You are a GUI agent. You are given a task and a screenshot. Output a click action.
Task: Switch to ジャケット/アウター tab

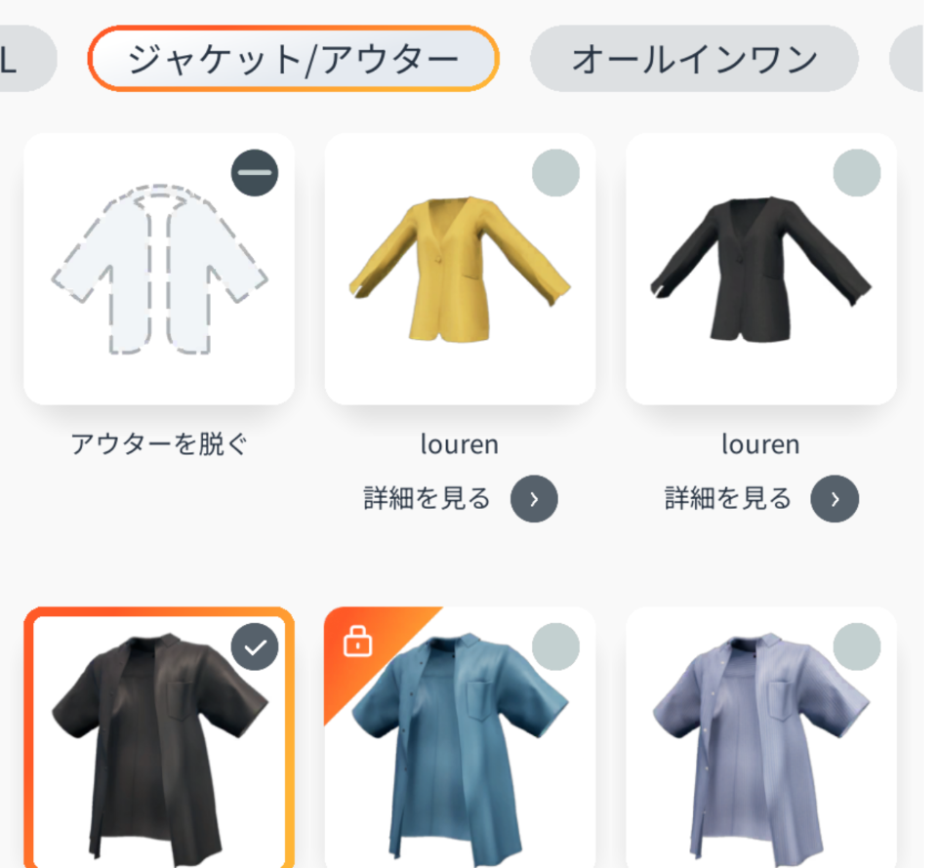tap(293, 58)
